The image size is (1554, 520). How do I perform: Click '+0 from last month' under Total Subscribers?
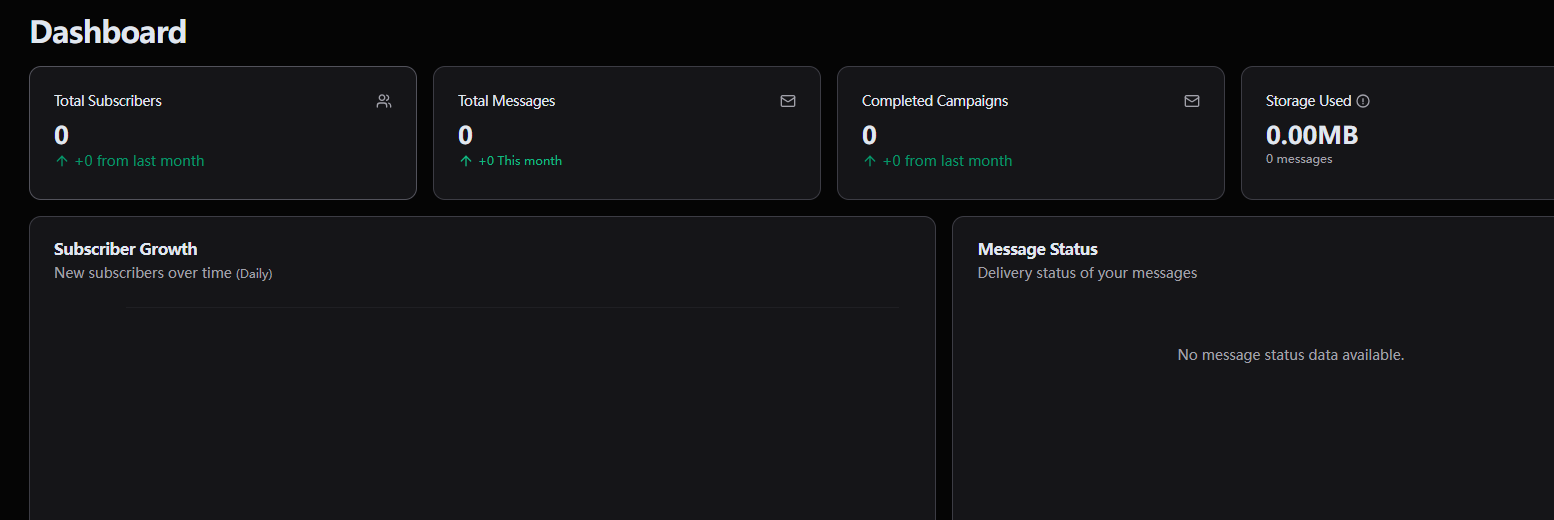point(139,161)
